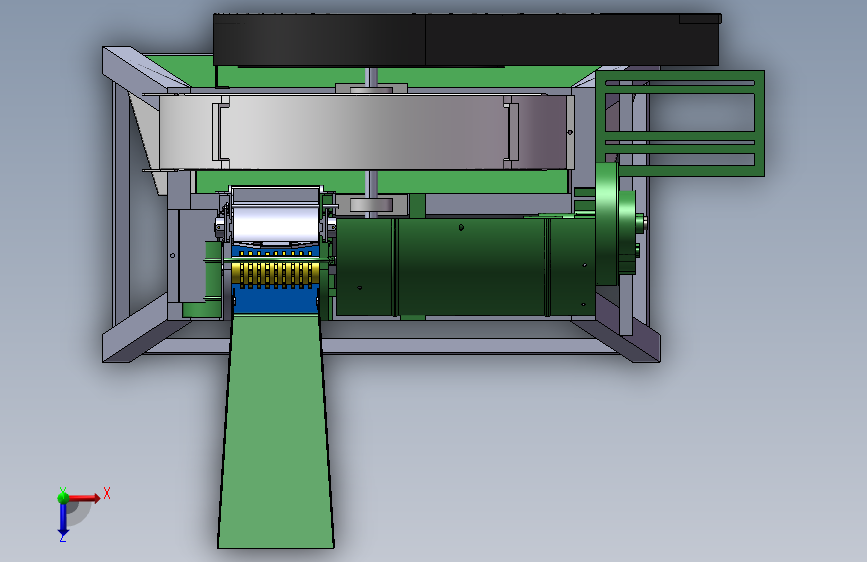
Task: Select the black cover on top of machine
Action: tap(467, 40)
